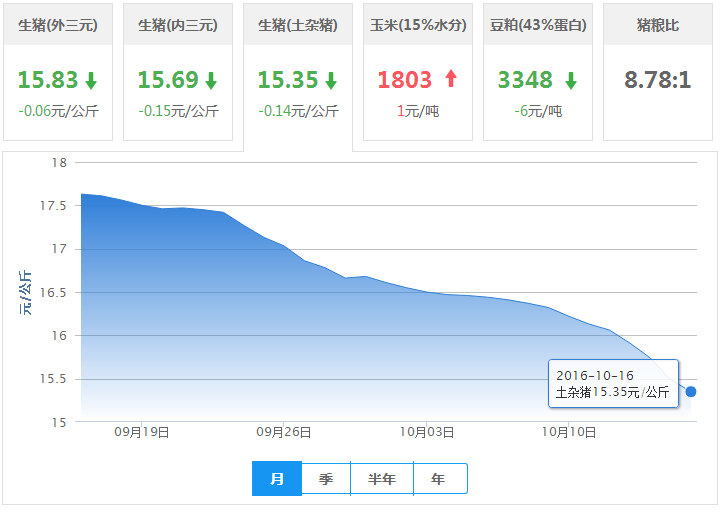Click the 8.78:1 ratio value
Image resolution: width=723 pixels, height=512 pixels.
coord(657,80)
